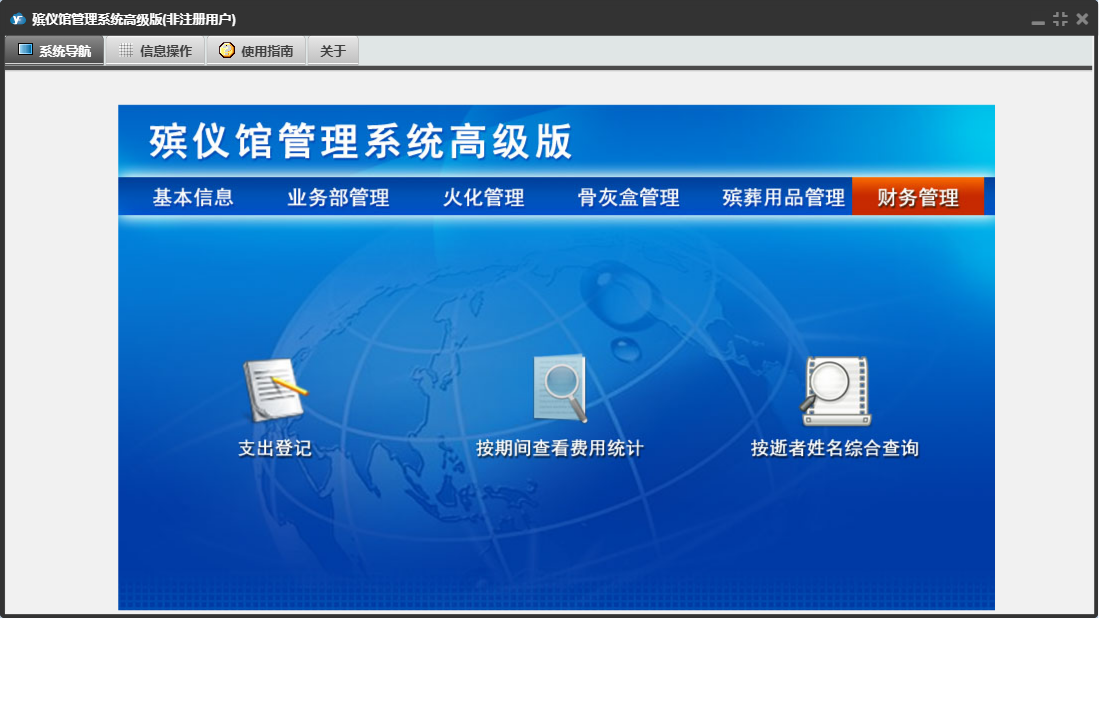Close the 殡仪馆管理系统 window
Screen dimensions: 1099x723
1082,20
